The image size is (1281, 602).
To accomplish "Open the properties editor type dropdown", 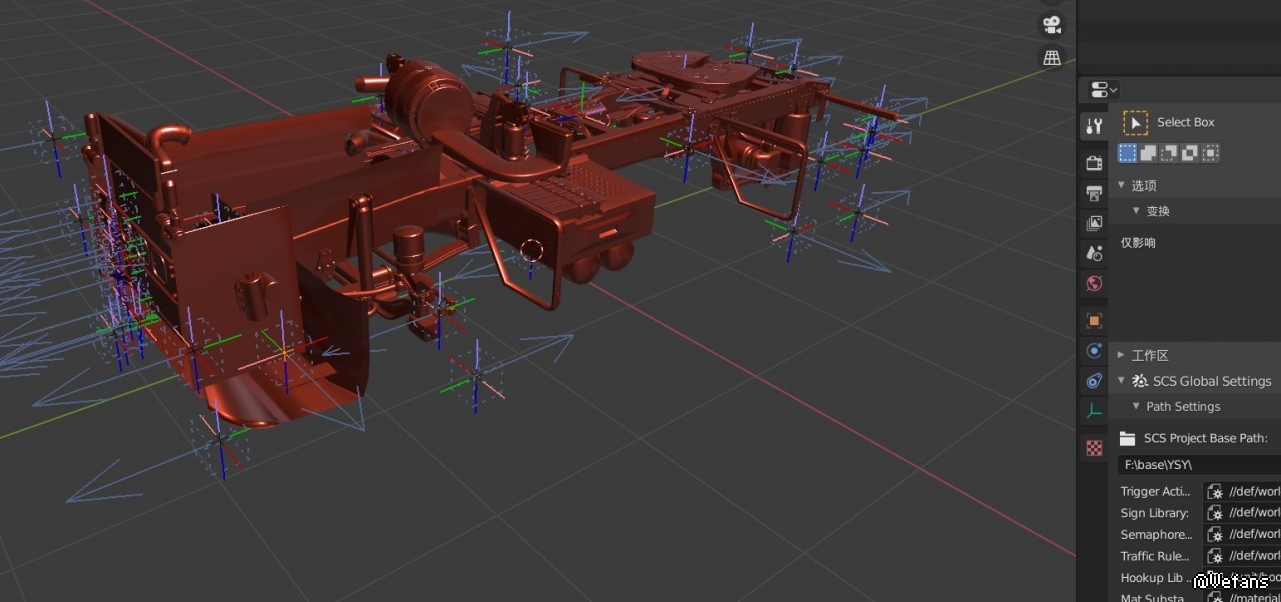I will pos(1104,89).
